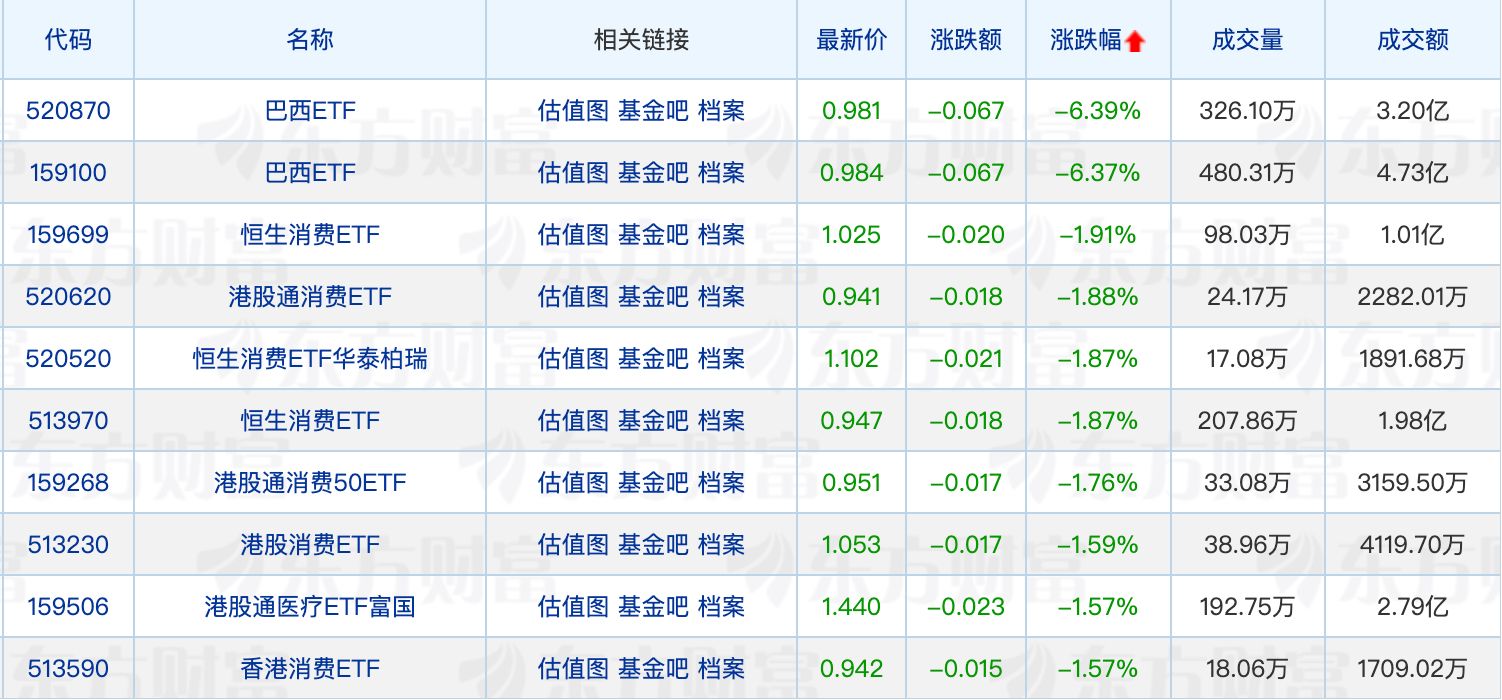Open 港股通医疗ETF富国 name link
This screenshot has width=1502, height=700.
[x=310, y=606]
